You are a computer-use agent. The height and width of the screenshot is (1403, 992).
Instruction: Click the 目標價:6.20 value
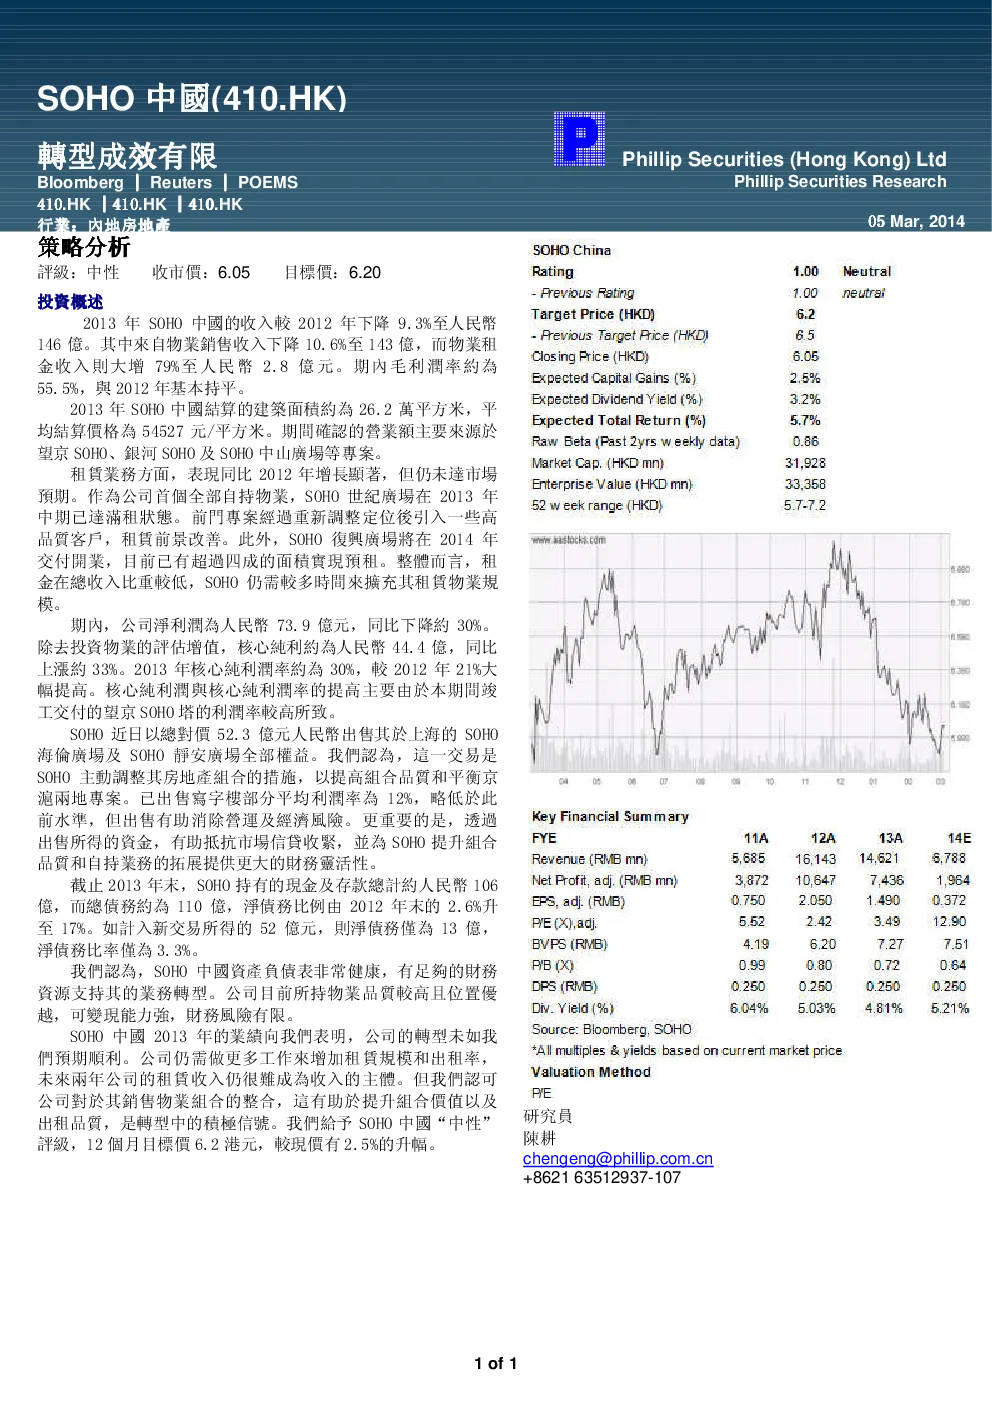pos(332,273)
